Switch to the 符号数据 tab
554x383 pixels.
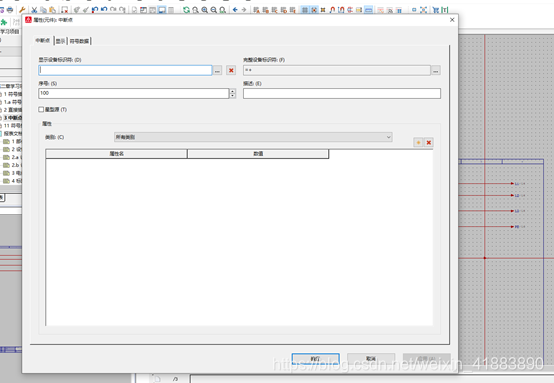pyautogui.click(x=79, y=41)
